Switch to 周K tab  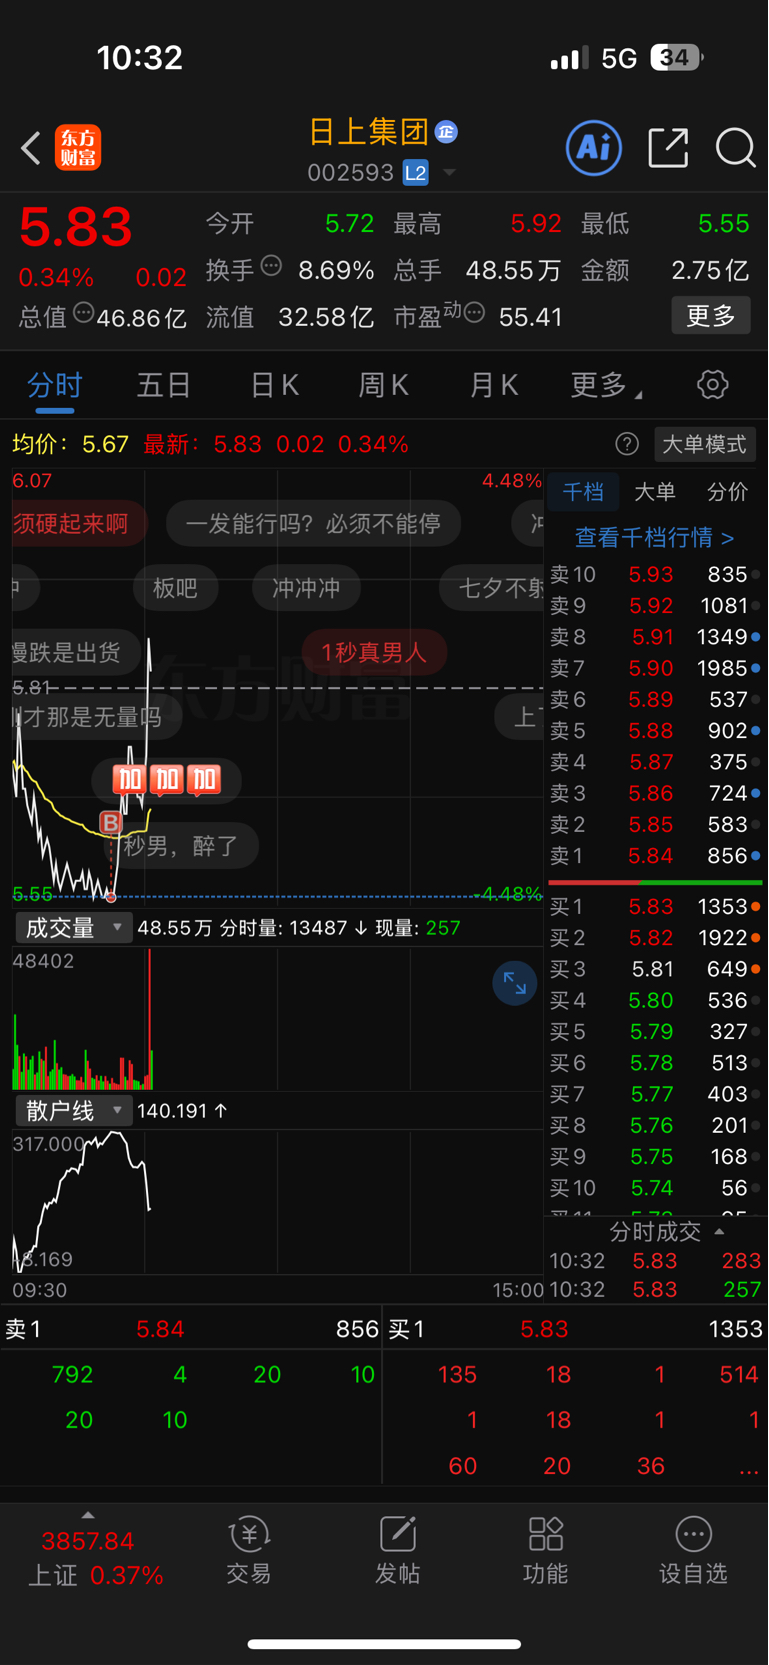[383, 385]
